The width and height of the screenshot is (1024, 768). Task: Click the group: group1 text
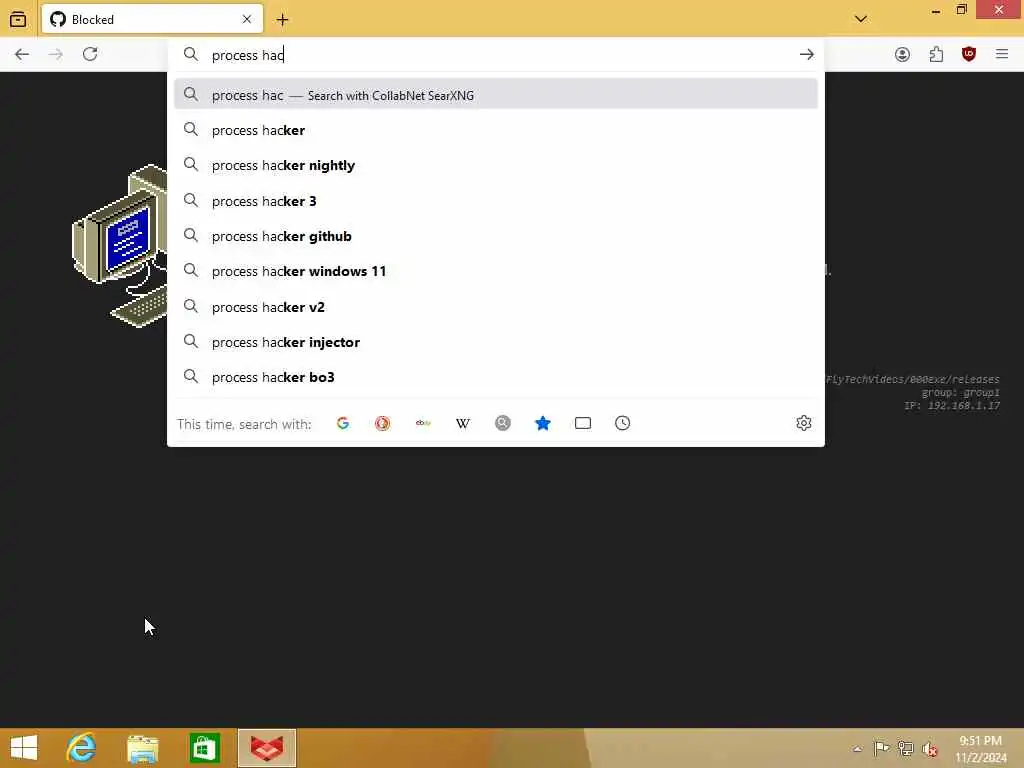(x=961, y=392)
